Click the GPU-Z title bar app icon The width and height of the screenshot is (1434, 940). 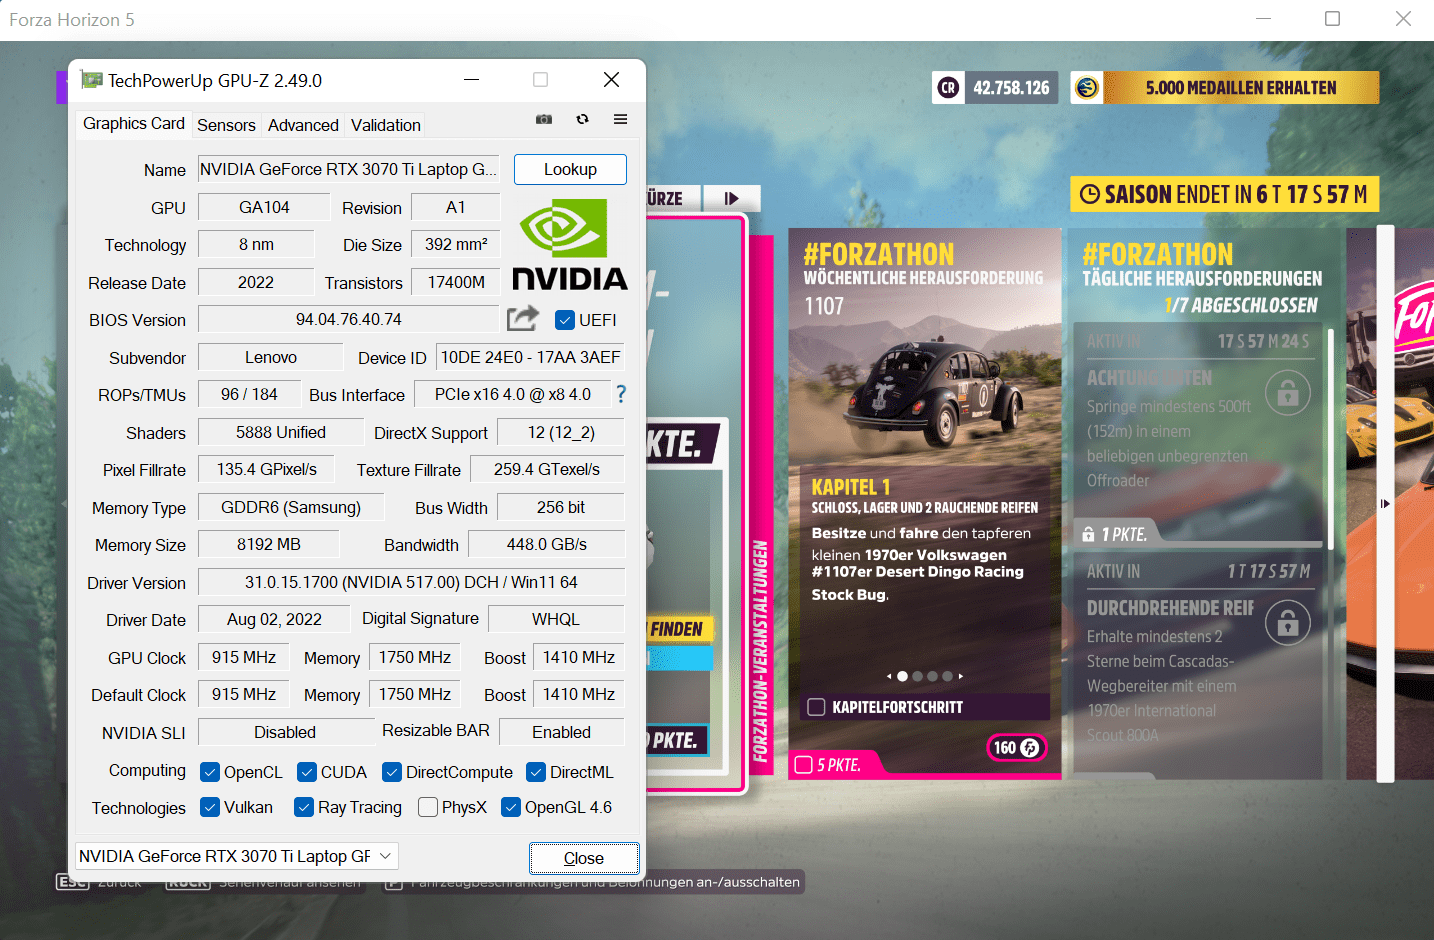92,80
